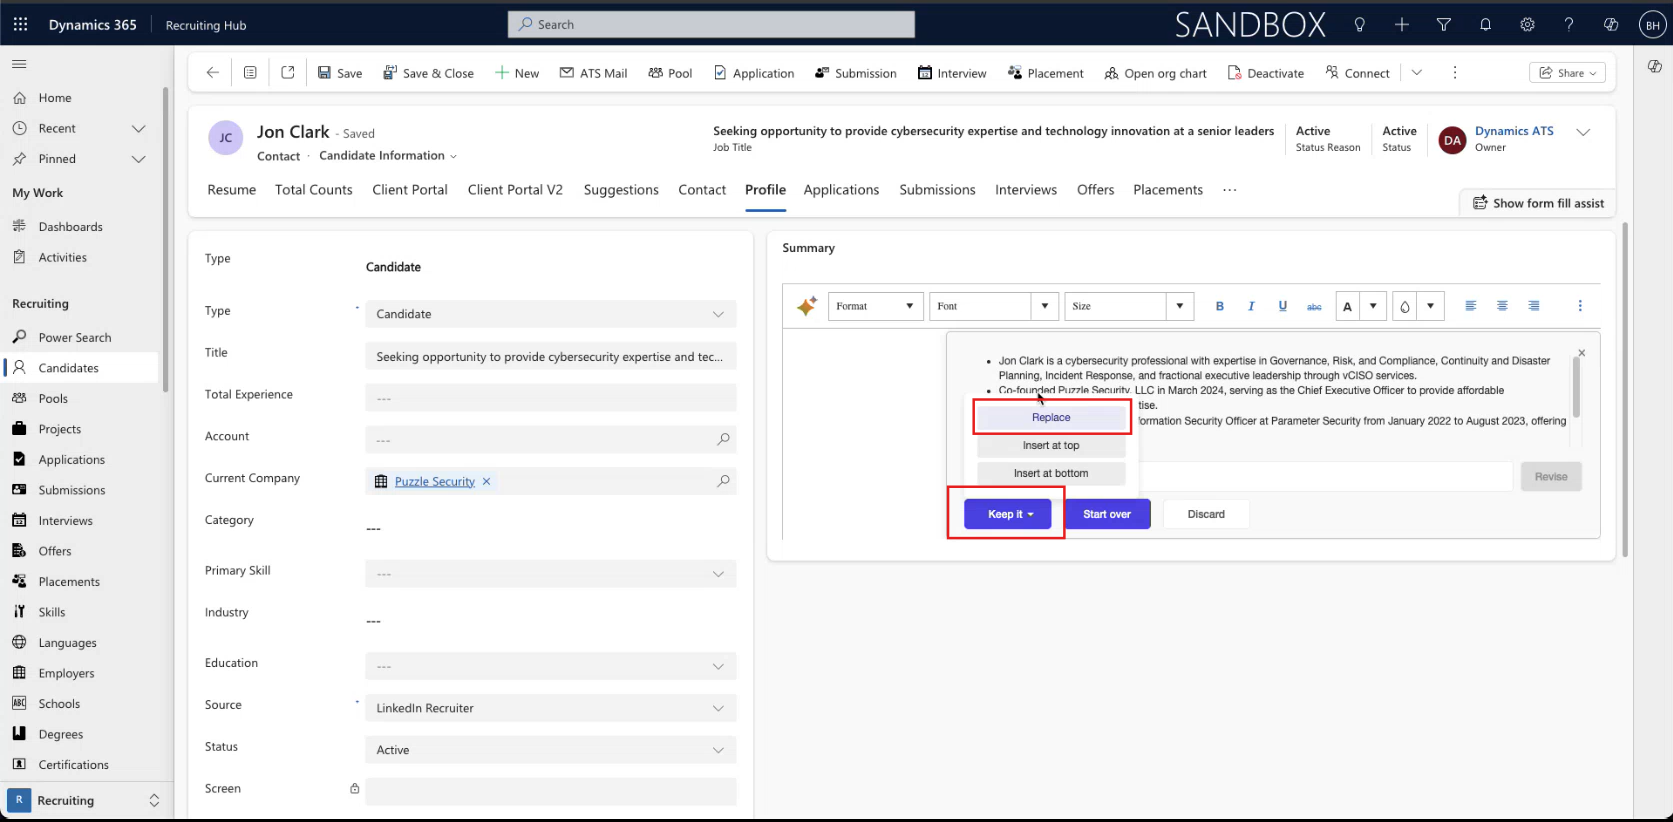Image resolution: width=1673 pixels, height=822 pixels.
Task: Apply strikethrough formatting in summary editor
Action: [1314, 306]
